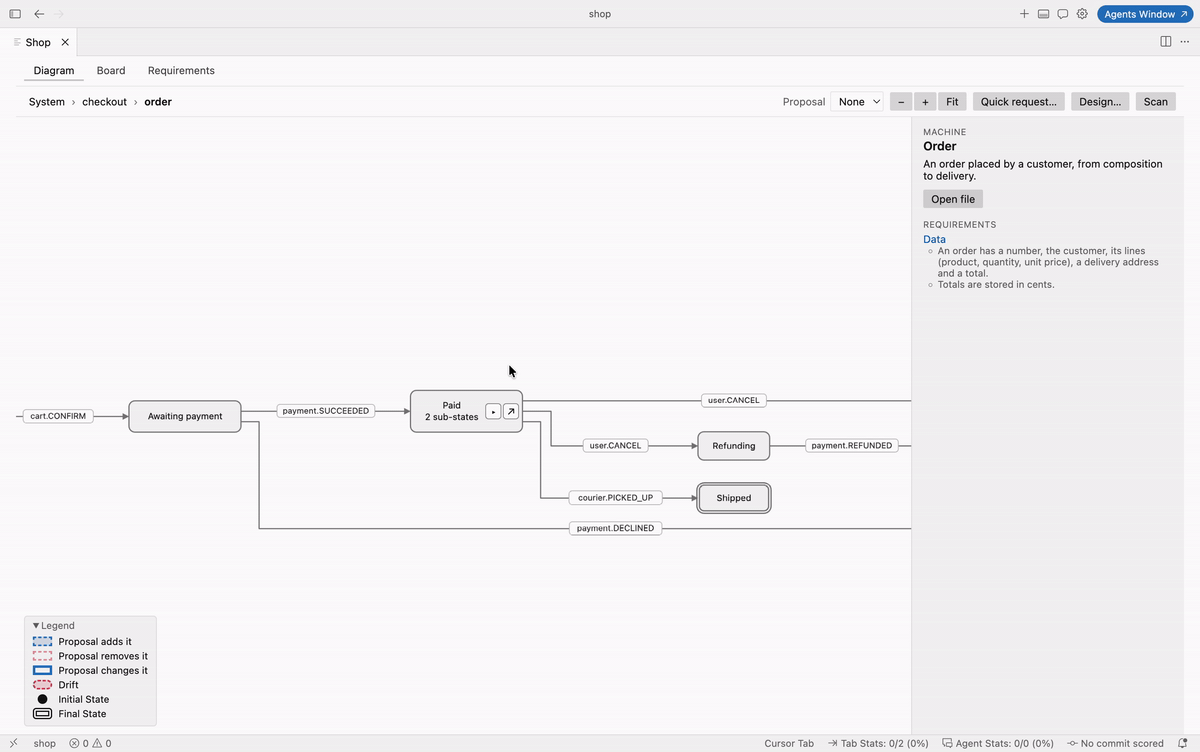Viewport: 1200px width, 752px height.
Task: Navigate to System in breadcrumb
Action: point(47,102)
